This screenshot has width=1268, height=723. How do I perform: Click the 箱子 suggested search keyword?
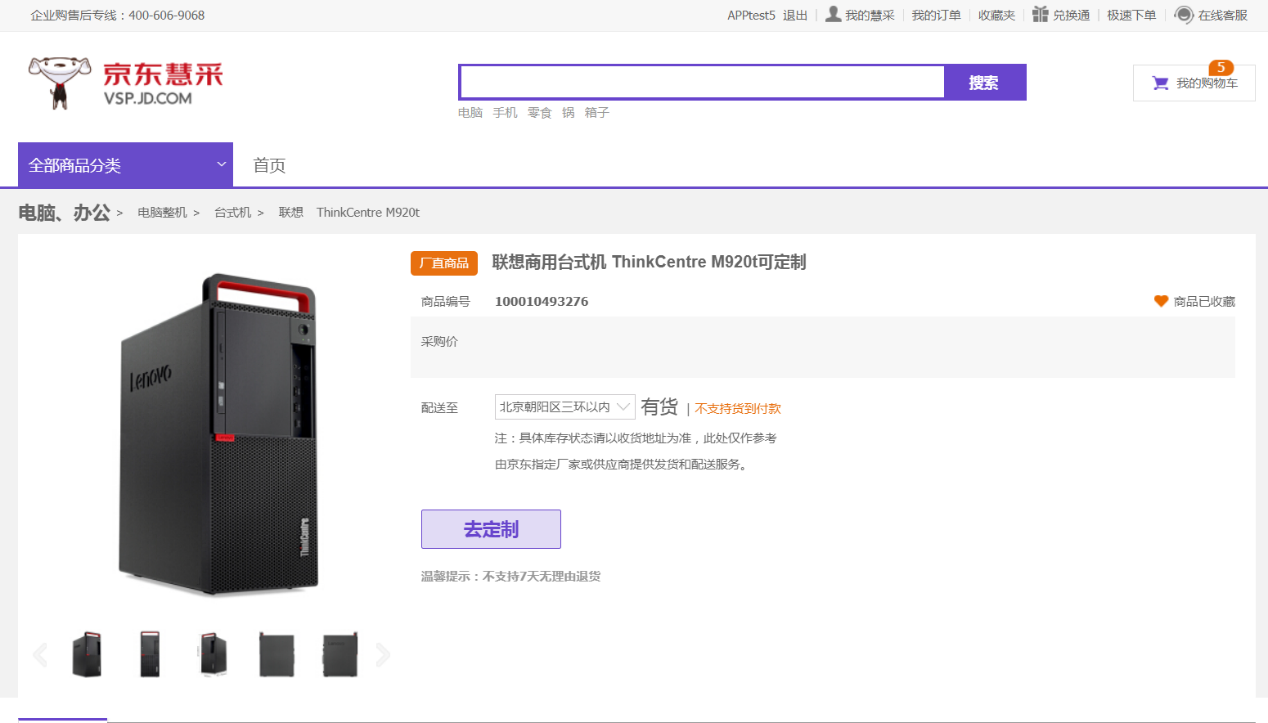click(597, 113)
